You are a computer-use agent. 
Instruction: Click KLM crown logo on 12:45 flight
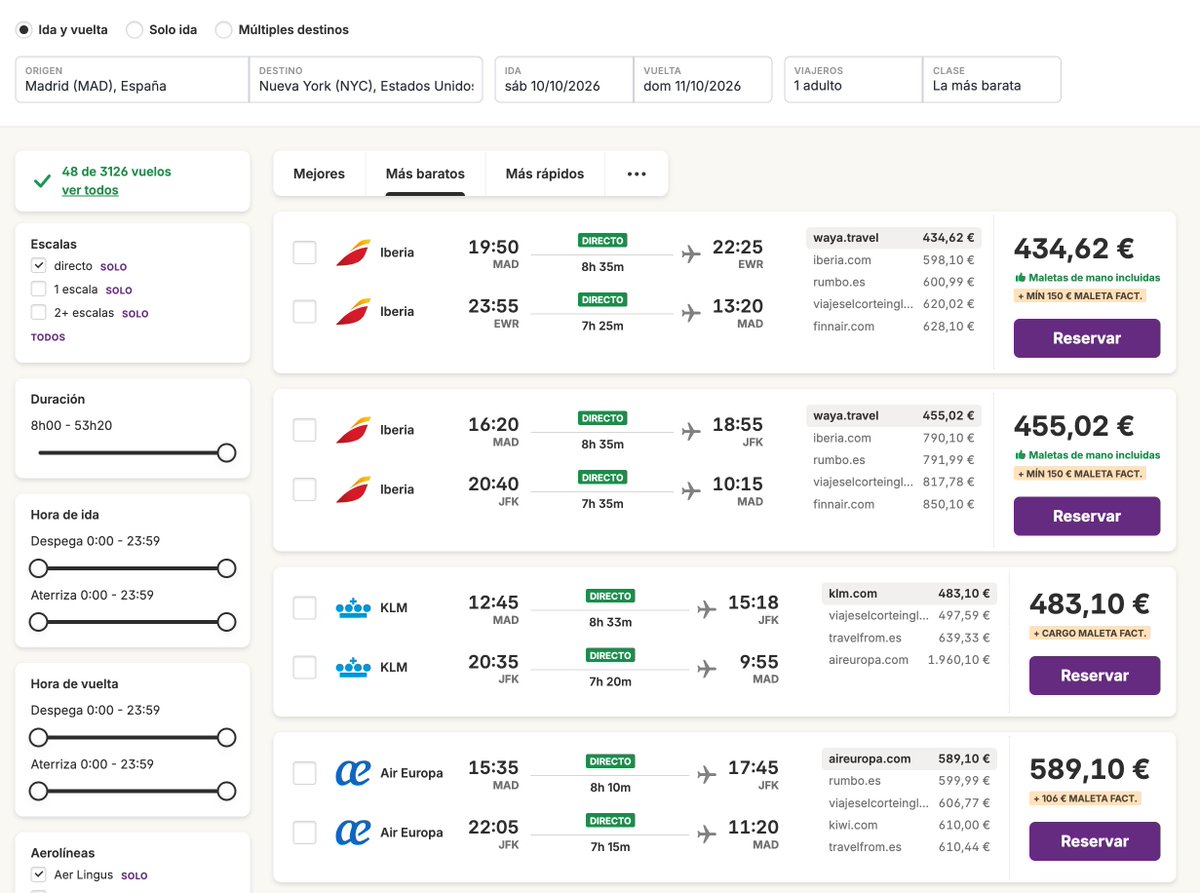coord(353,608)
